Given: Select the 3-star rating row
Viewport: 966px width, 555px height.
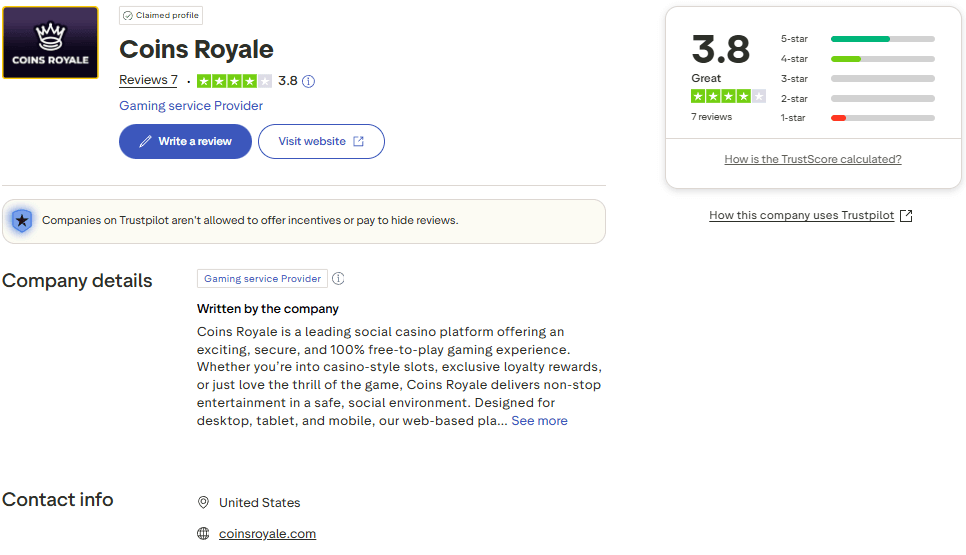Looking at the screenshot, I should pyautogui.click(x=858, y=79).
